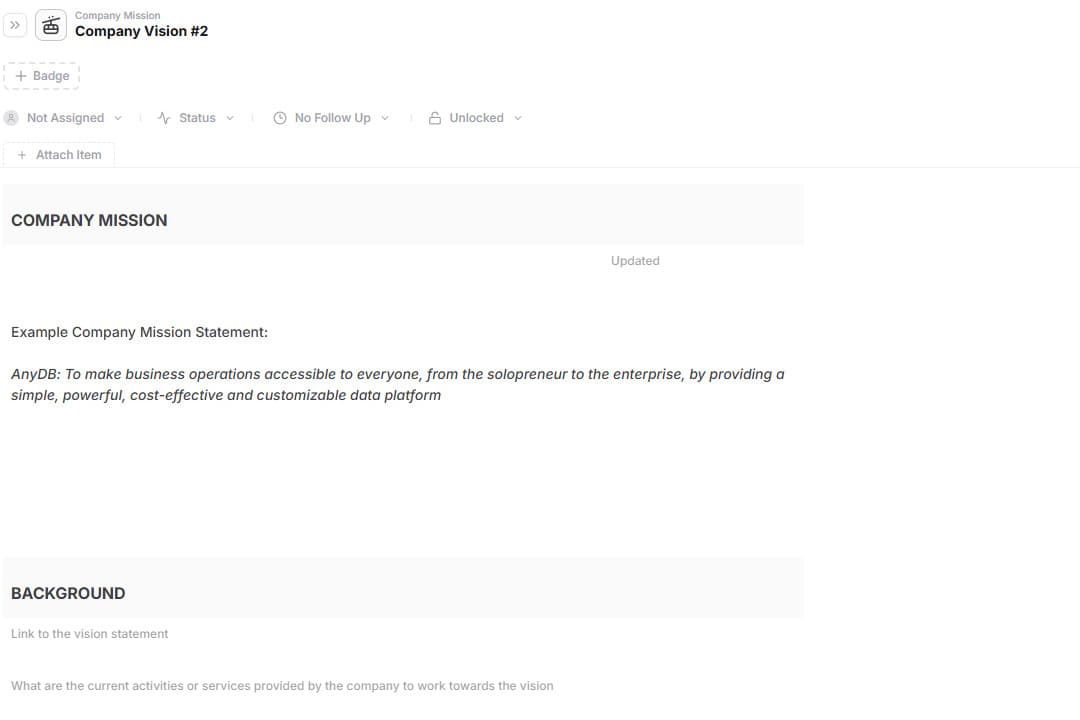This screenshot has height=720, width=1080.
Task: Click into the mission statement text
Action: tap(397, 384)
